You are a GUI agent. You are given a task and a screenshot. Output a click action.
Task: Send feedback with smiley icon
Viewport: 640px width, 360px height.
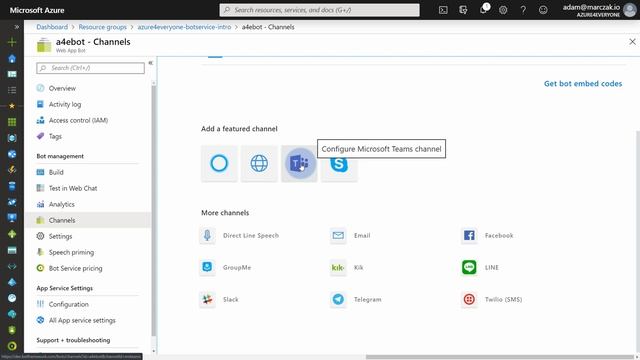click(543, 10)
